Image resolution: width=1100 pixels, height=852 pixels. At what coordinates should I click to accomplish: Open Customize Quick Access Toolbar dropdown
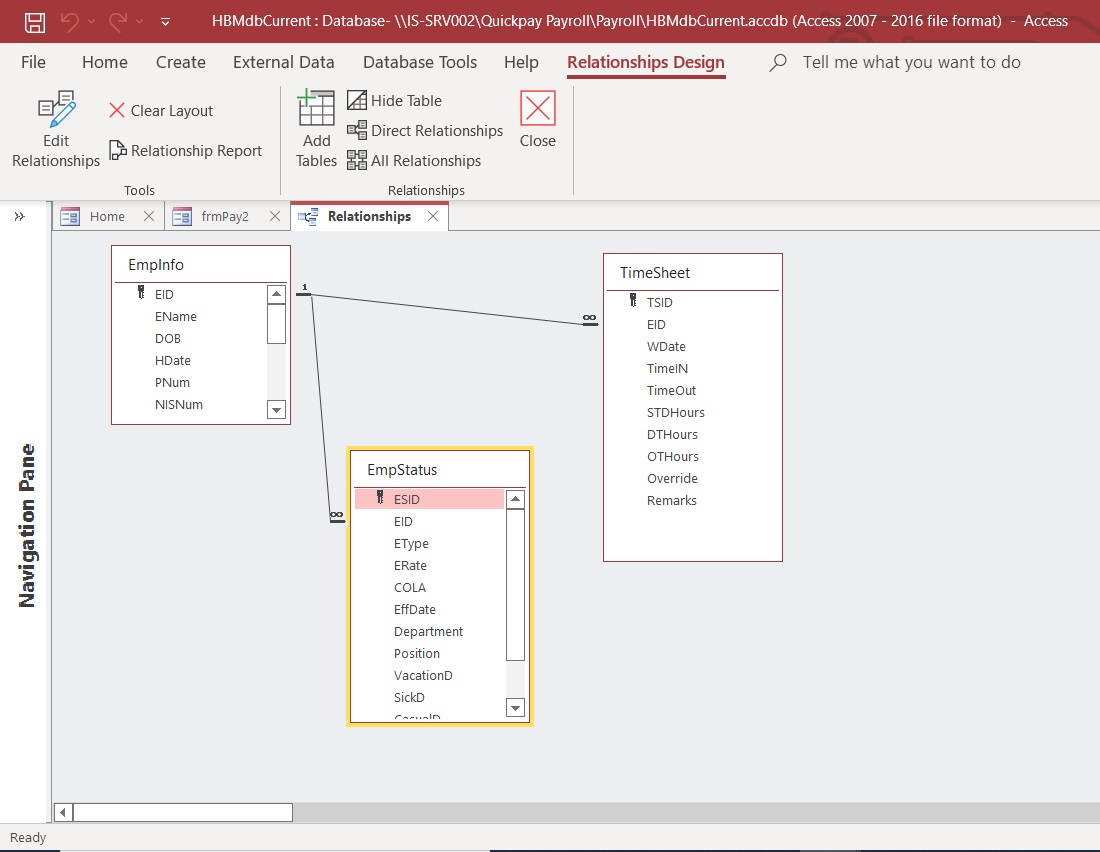[166, 22]
